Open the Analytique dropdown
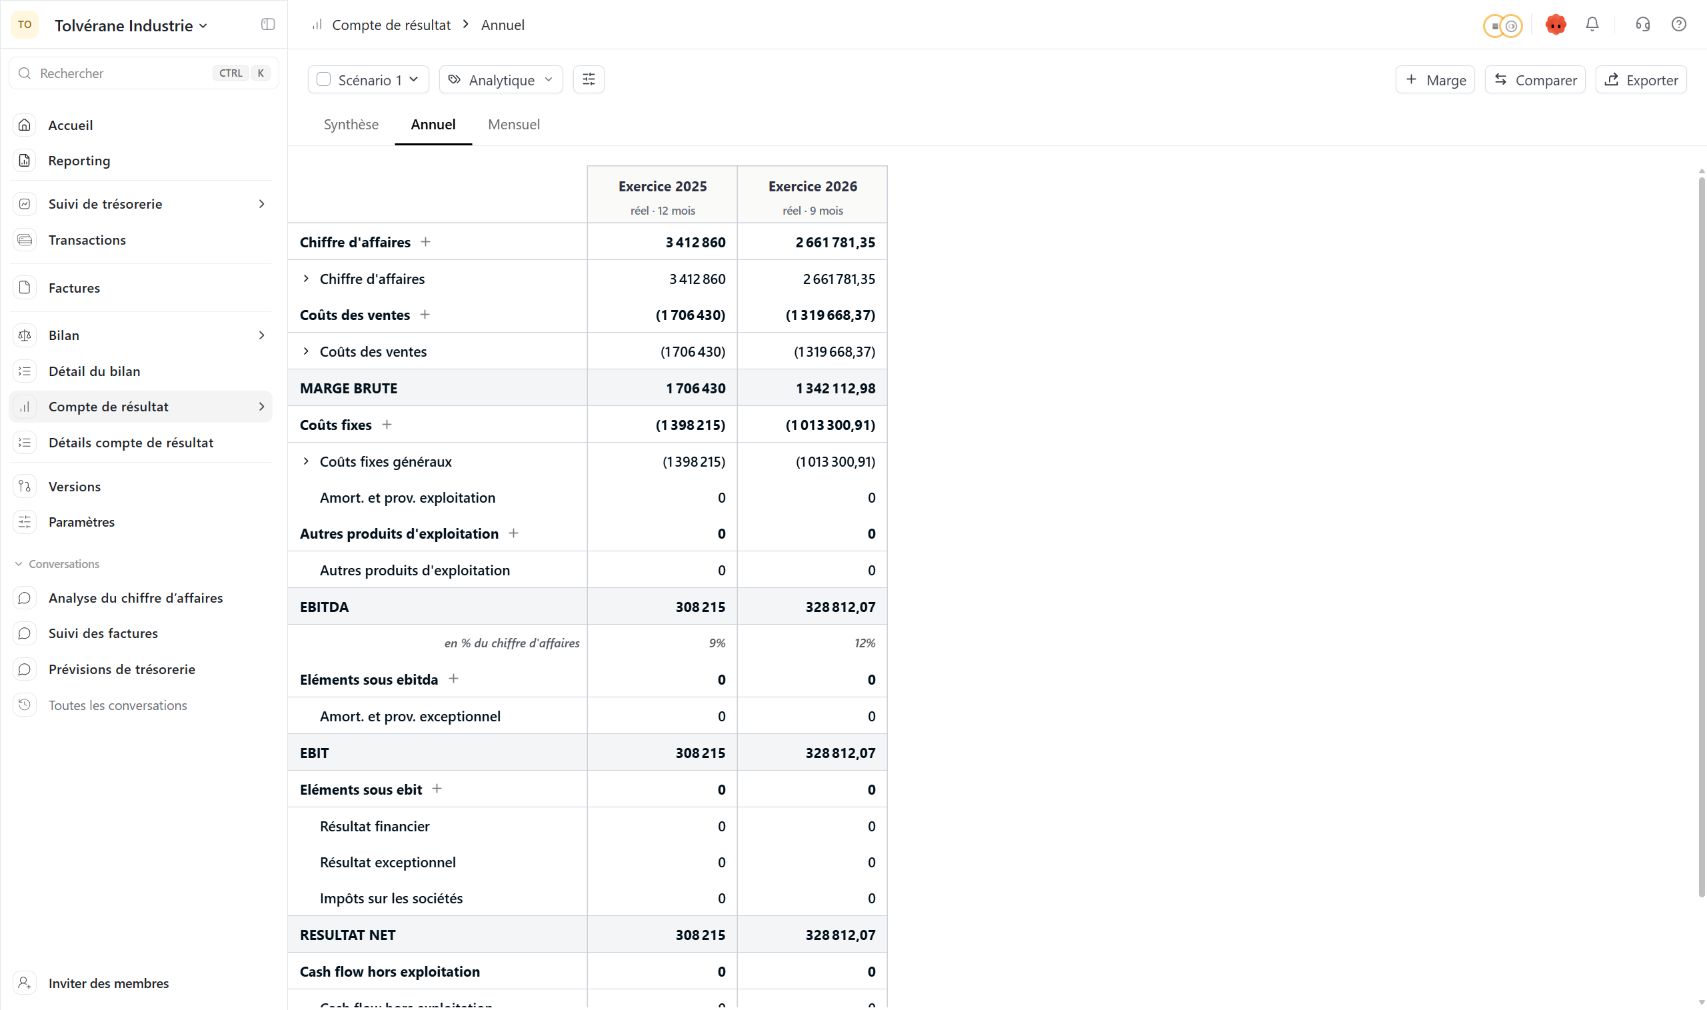The height and width of the screenshot is (1010, 1707). point(501,80)
